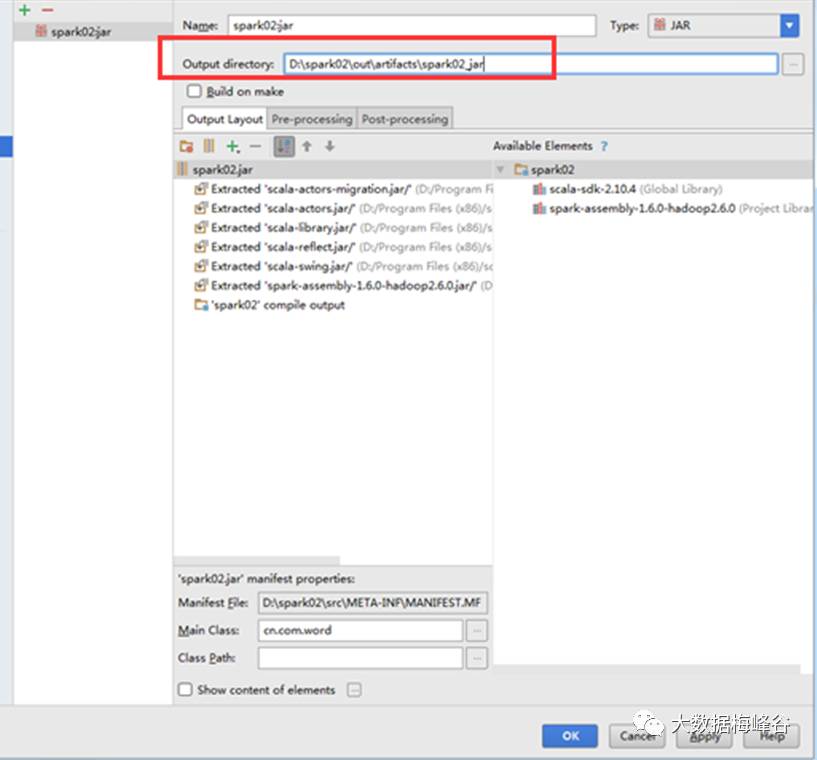
Task: Switch to the Post-processing tab
Action: point(405,119)
